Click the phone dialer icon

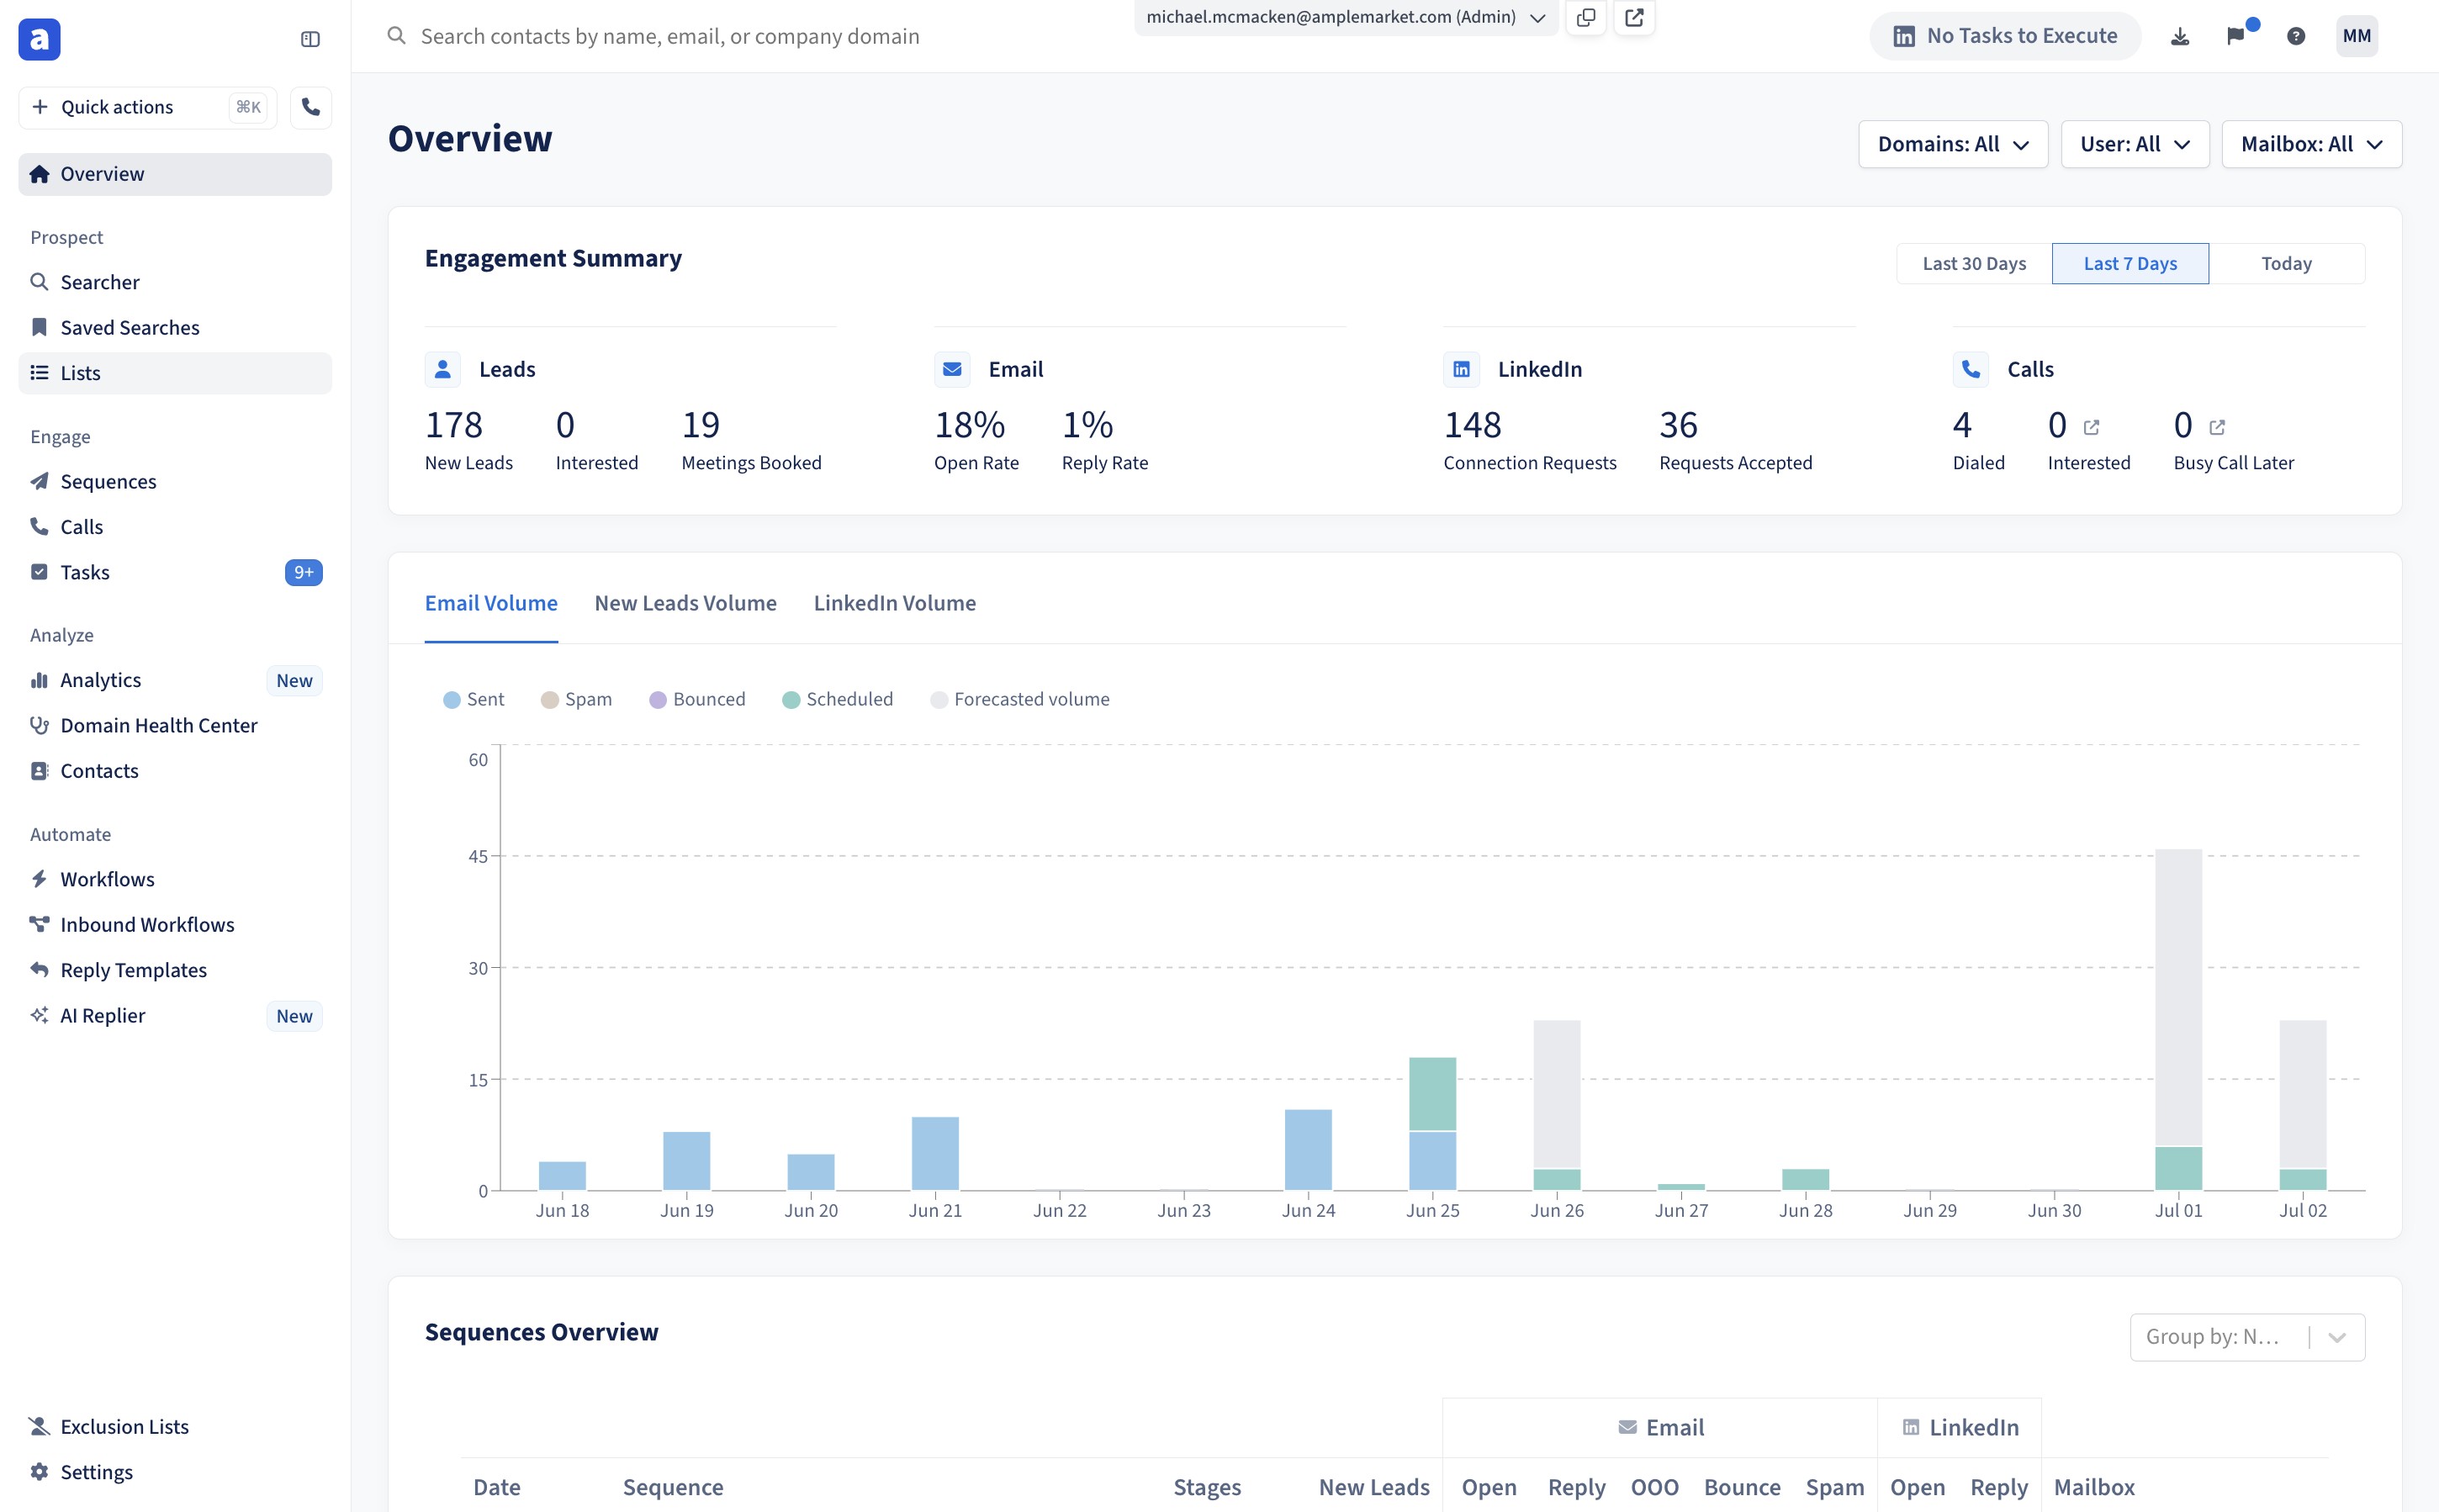click(311, 107)
